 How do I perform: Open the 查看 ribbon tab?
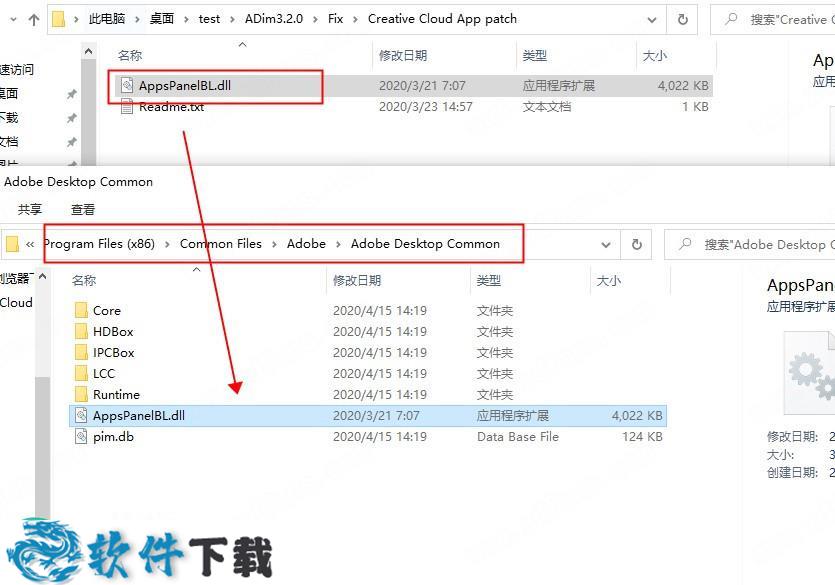tap(83, 209)
